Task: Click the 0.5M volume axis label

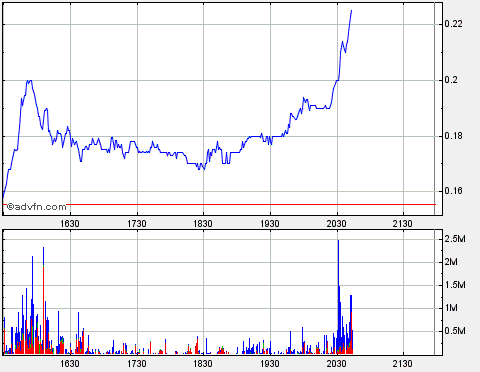Action: (x=455, y=331)
